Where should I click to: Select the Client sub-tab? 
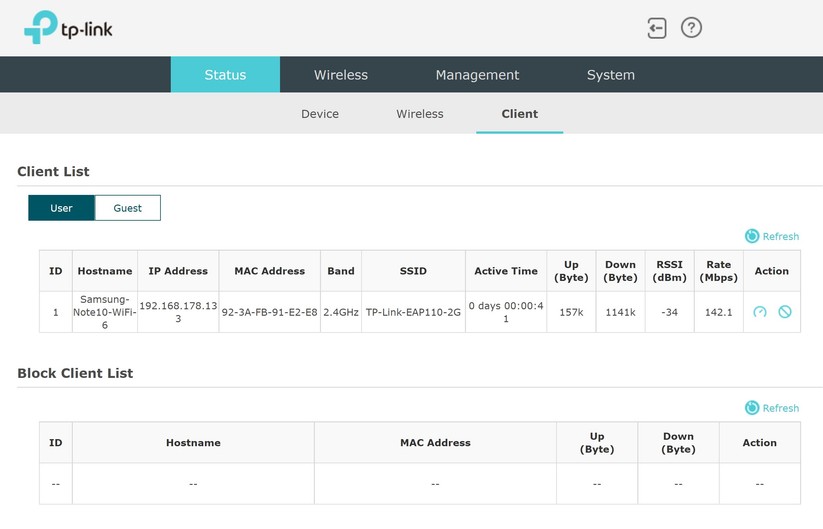(x=520, y=114)
